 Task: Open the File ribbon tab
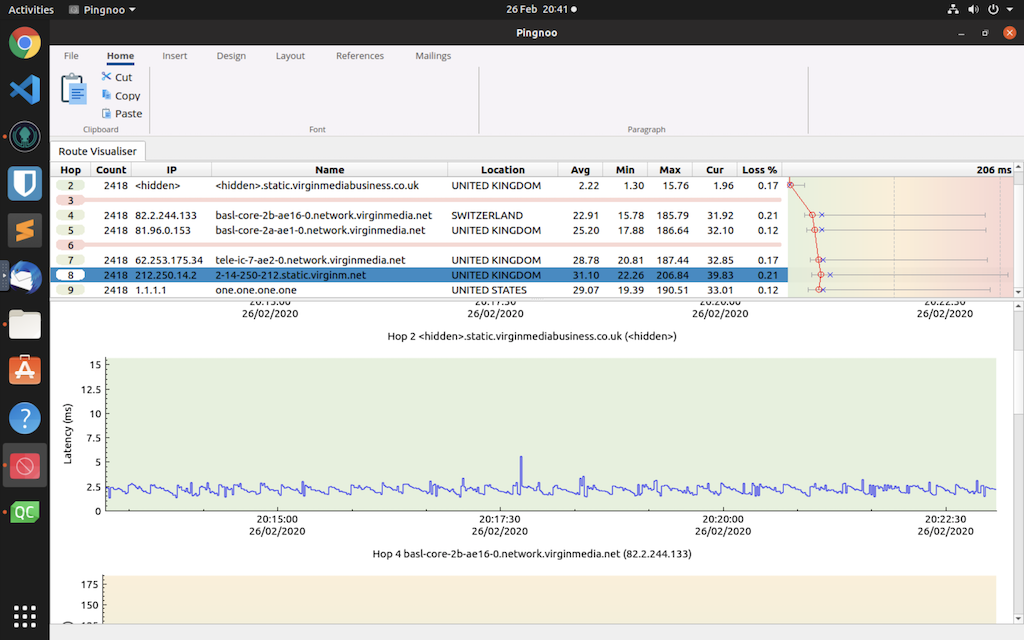pyautogui.click(x=71, y=56)
